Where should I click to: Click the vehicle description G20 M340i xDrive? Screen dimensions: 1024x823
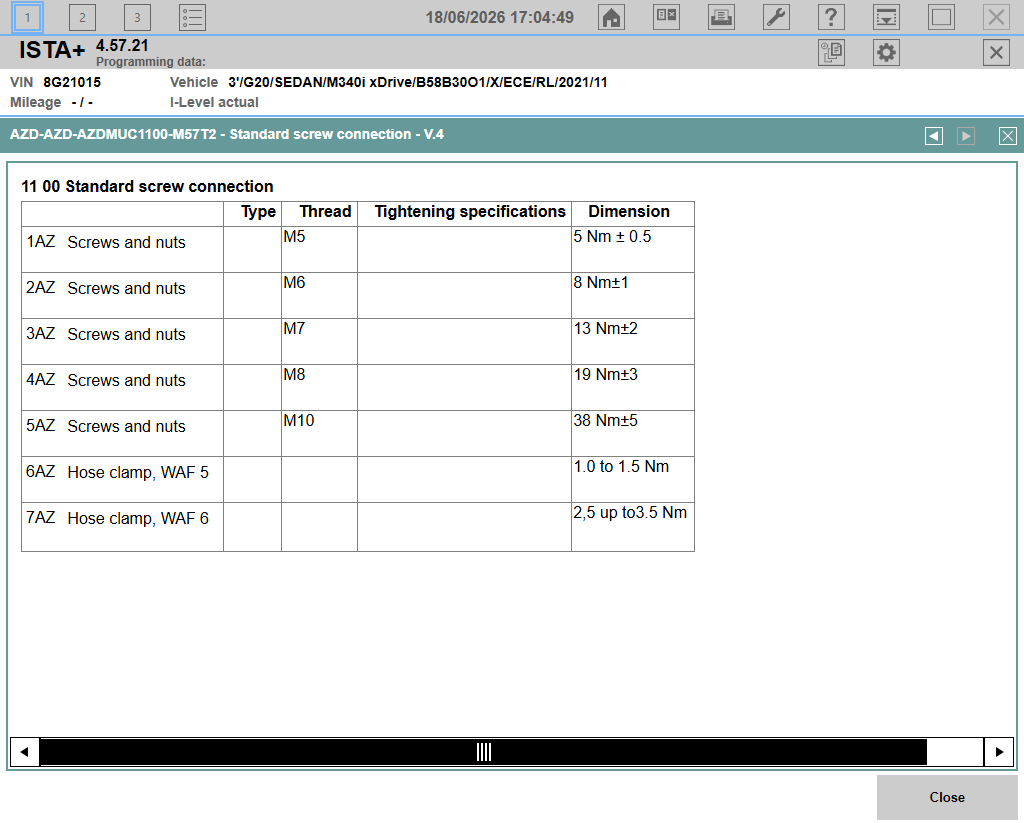(417, 82)
